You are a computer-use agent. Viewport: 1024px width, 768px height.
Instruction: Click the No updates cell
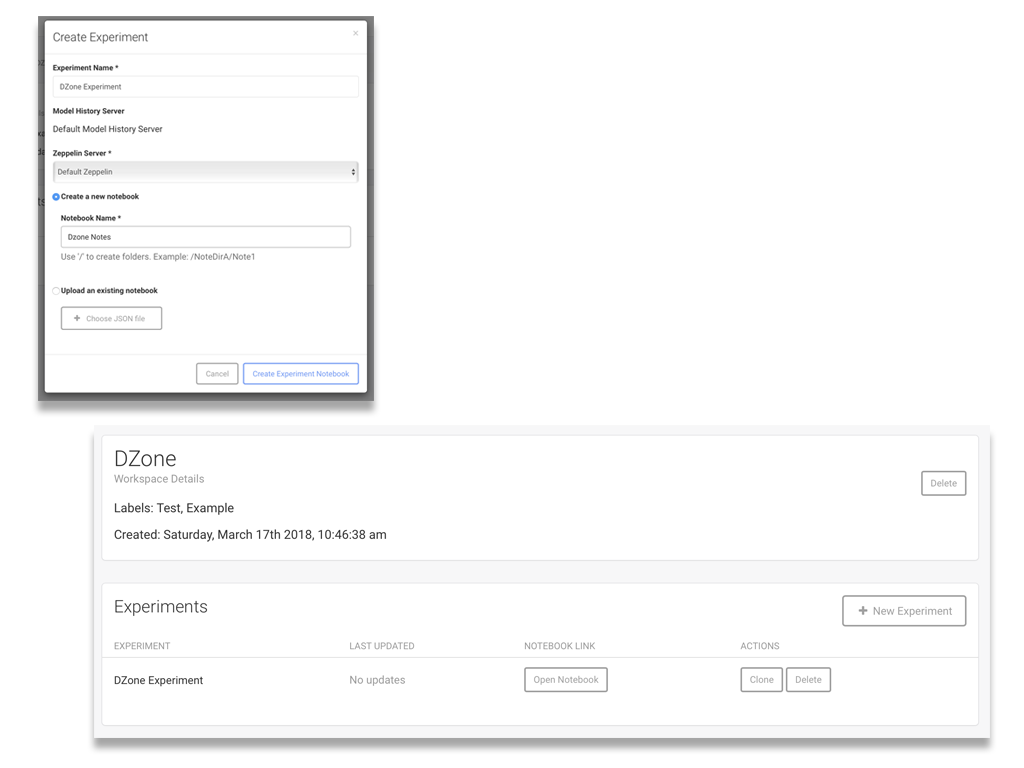tap(377, 680)
